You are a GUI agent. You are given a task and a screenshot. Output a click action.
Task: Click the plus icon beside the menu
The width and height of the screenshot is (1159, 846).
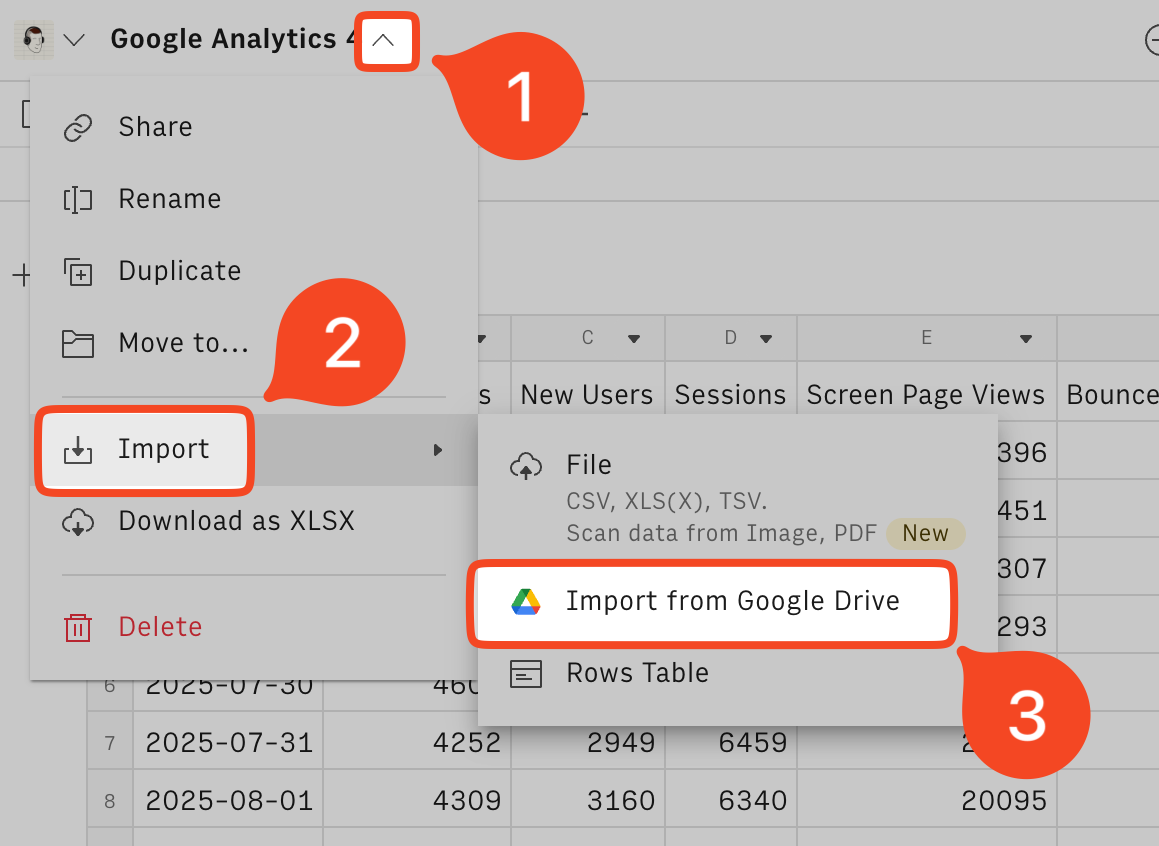coord(21,276)
